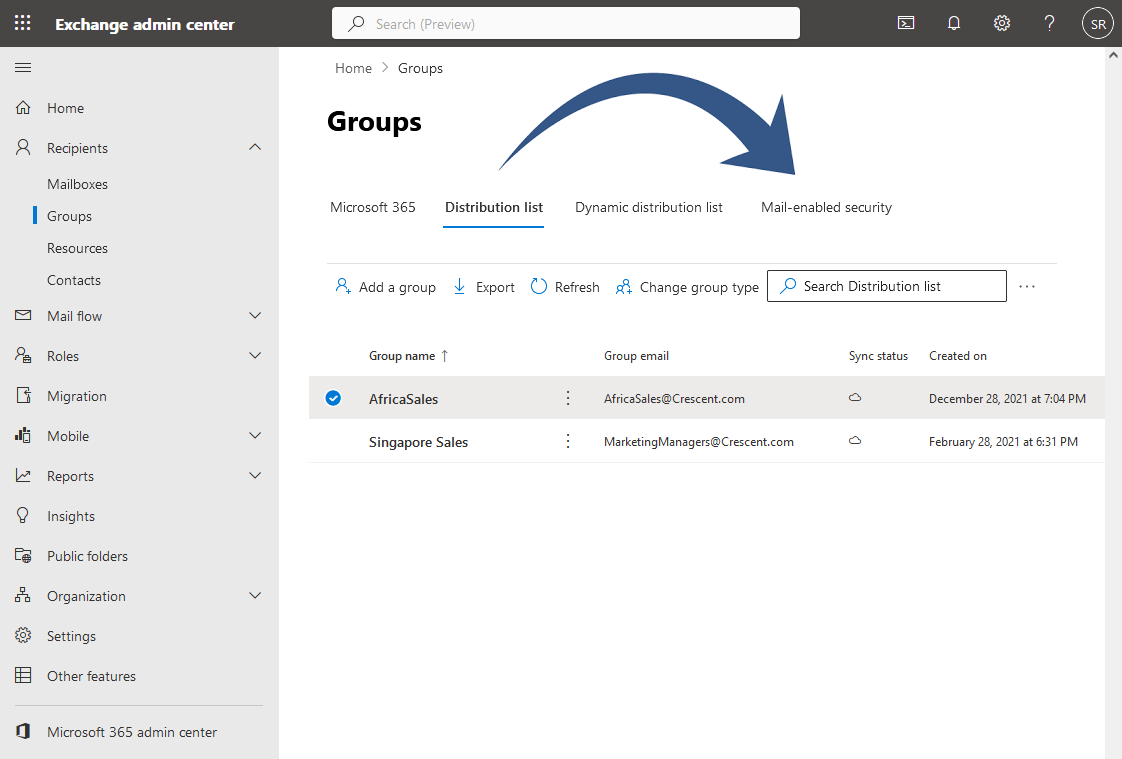Open the Cloud Shell terminal icon
The image size is (1122, 759).
906,22
